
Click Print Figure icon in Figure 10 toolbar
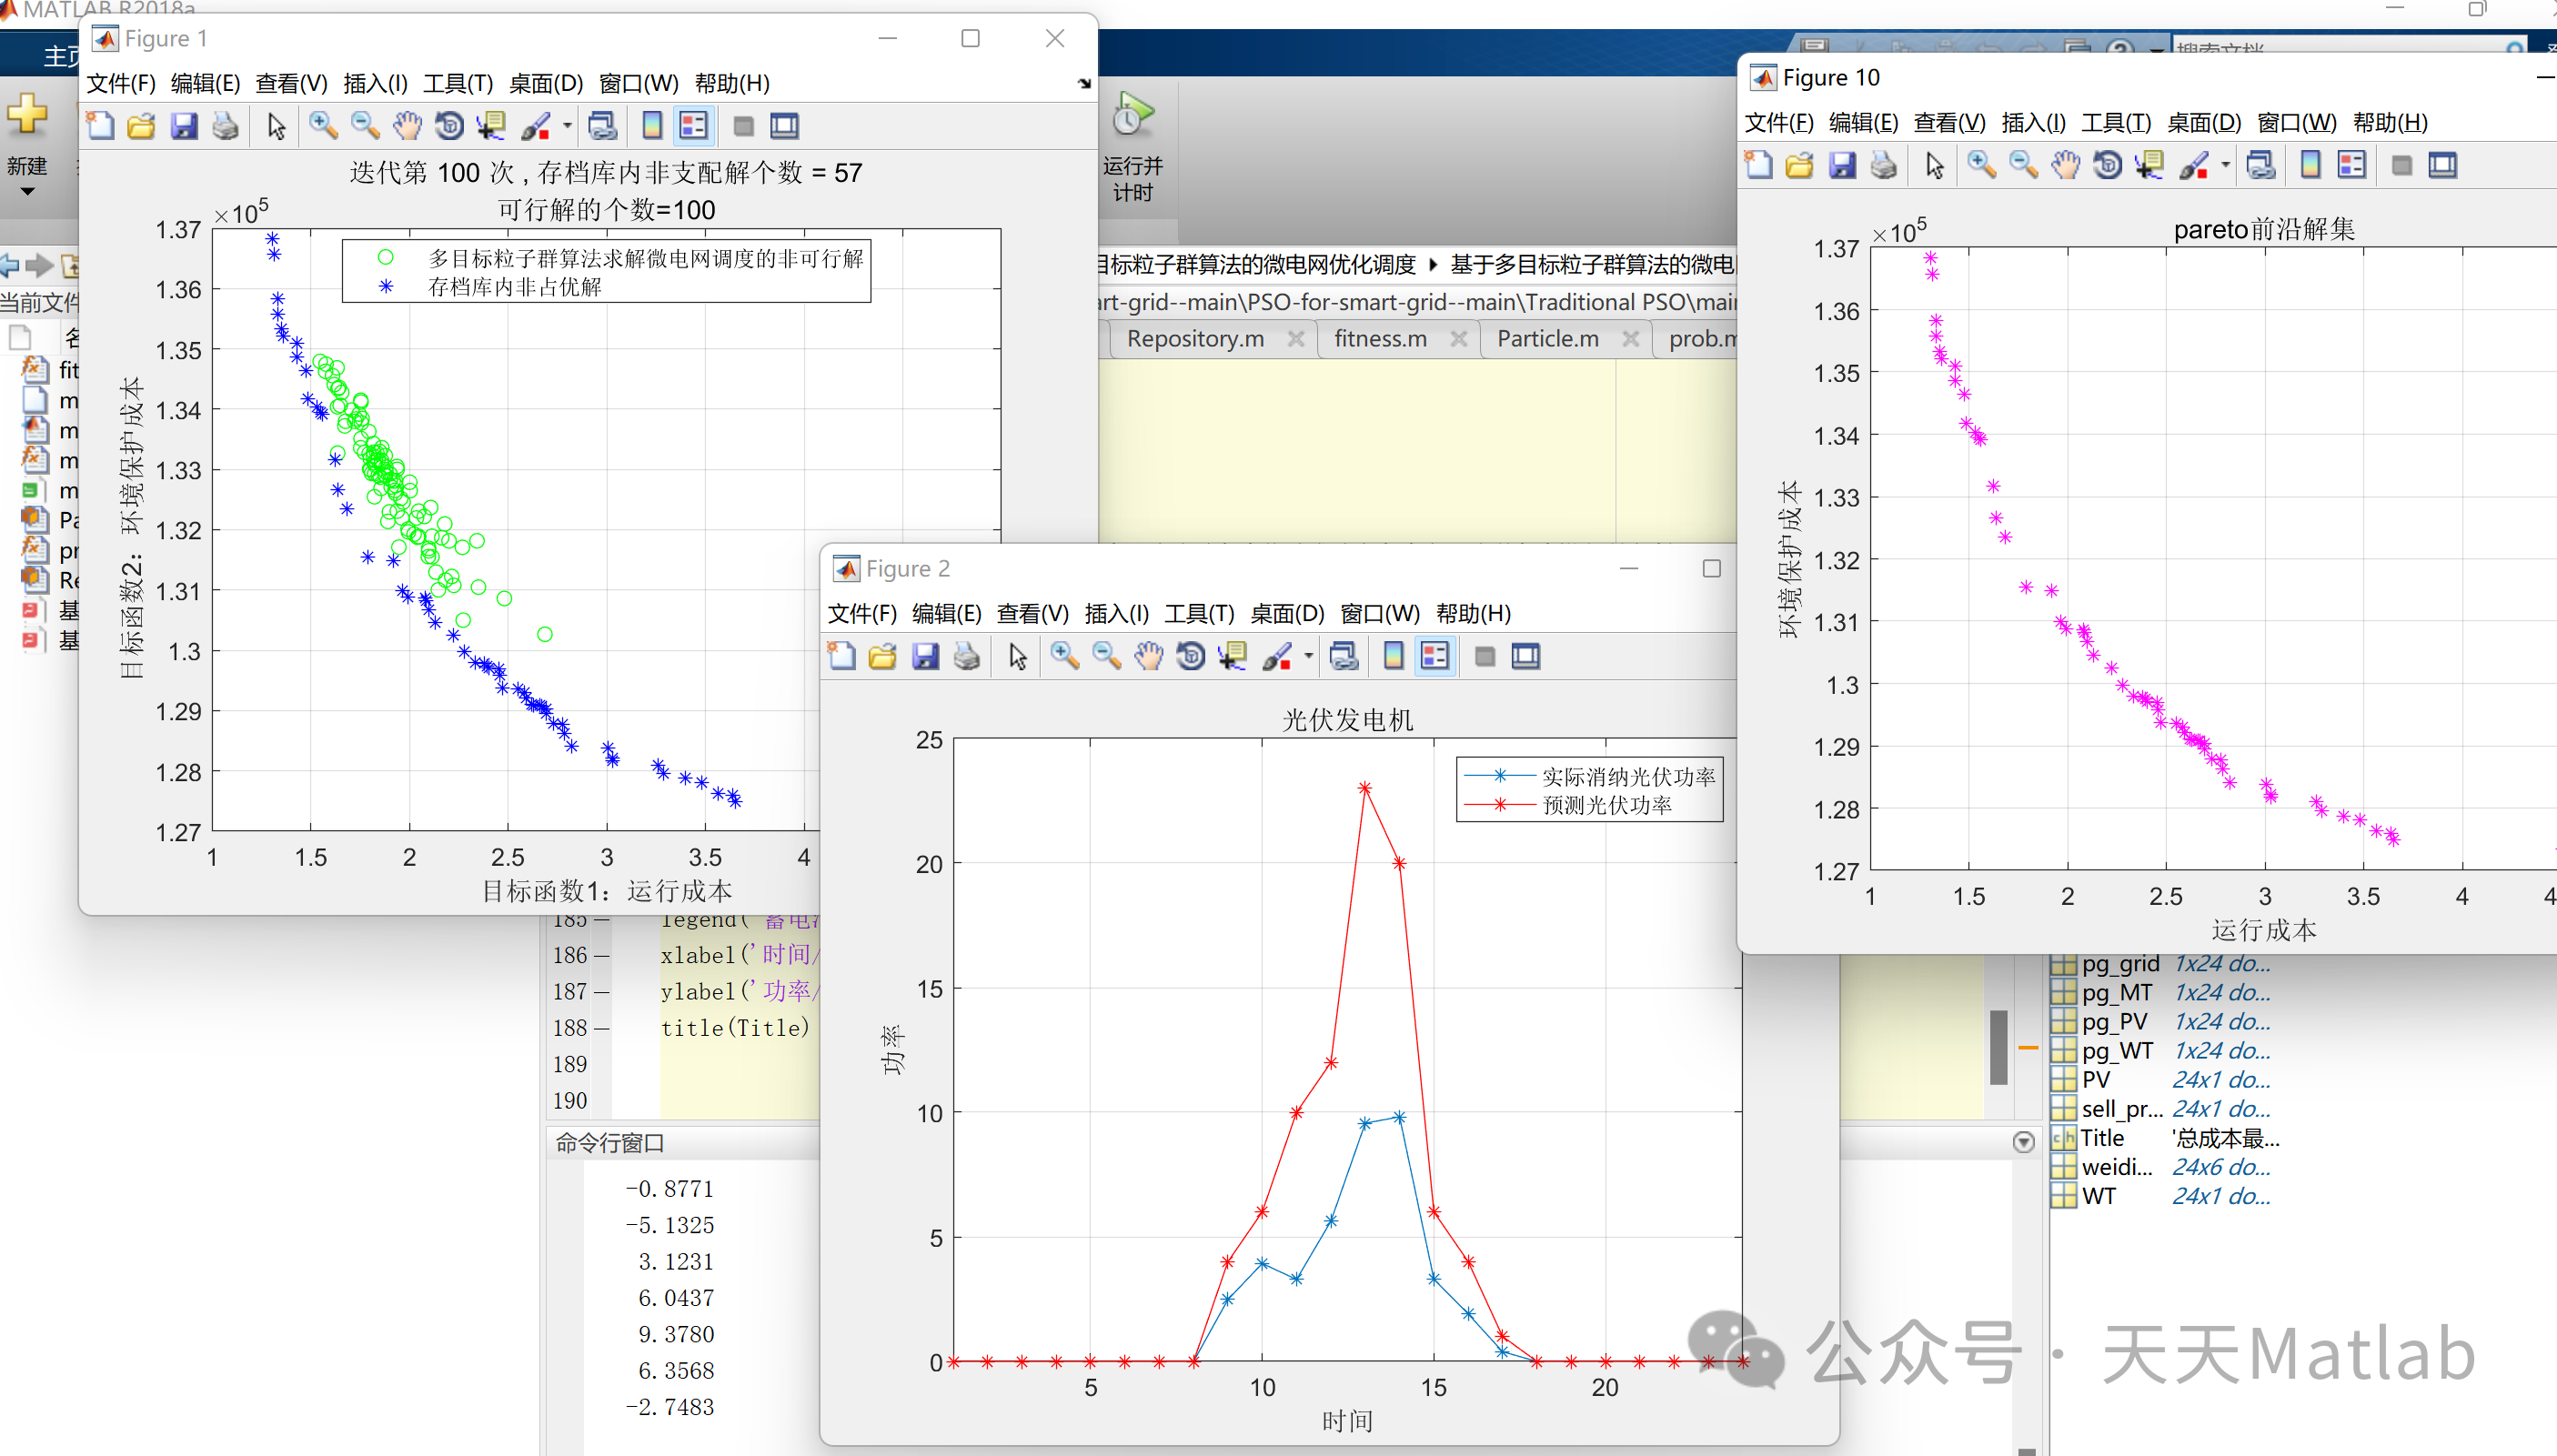1883,166
